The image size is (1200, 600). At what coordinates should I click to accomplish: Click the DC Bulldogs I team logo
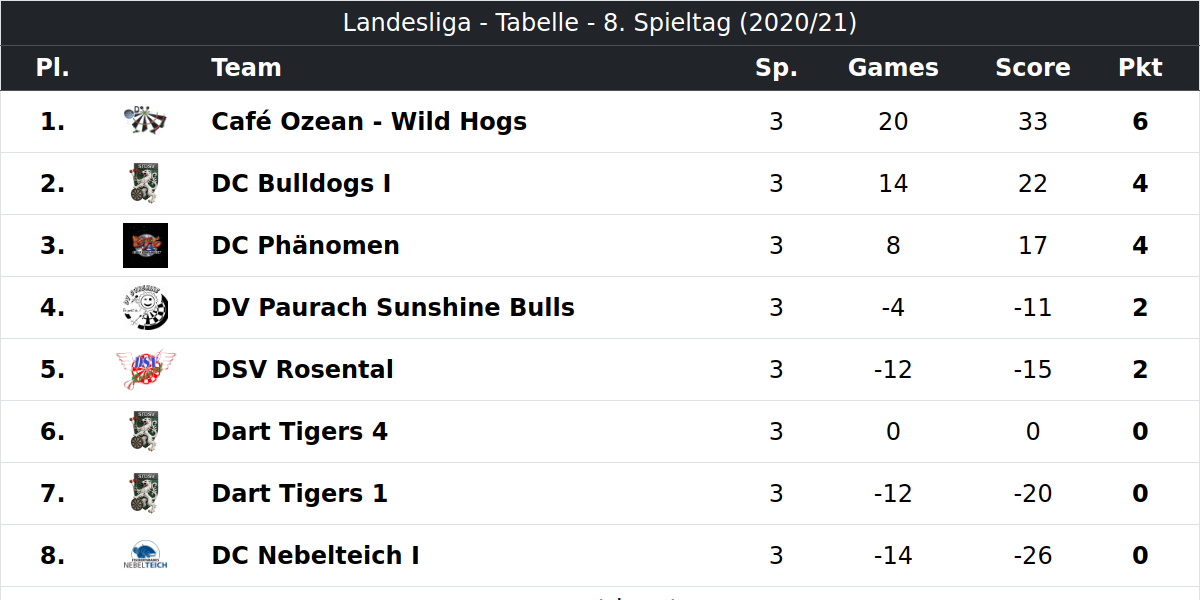coord(145,184)
